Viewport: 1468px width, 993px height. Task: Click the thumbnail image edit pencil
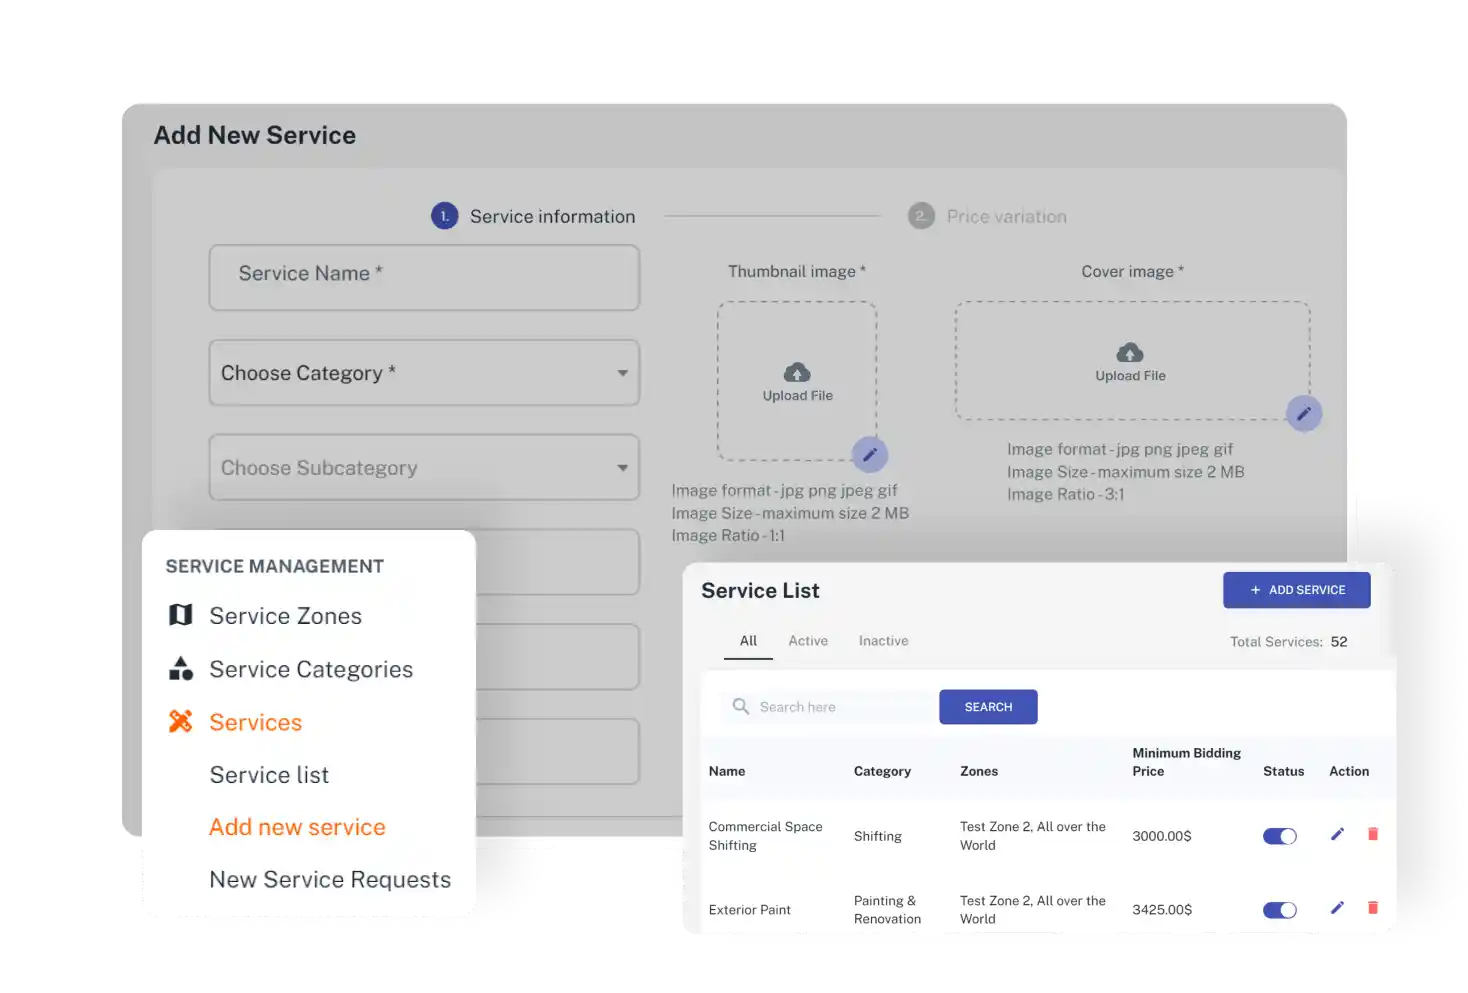coord(870,455)
